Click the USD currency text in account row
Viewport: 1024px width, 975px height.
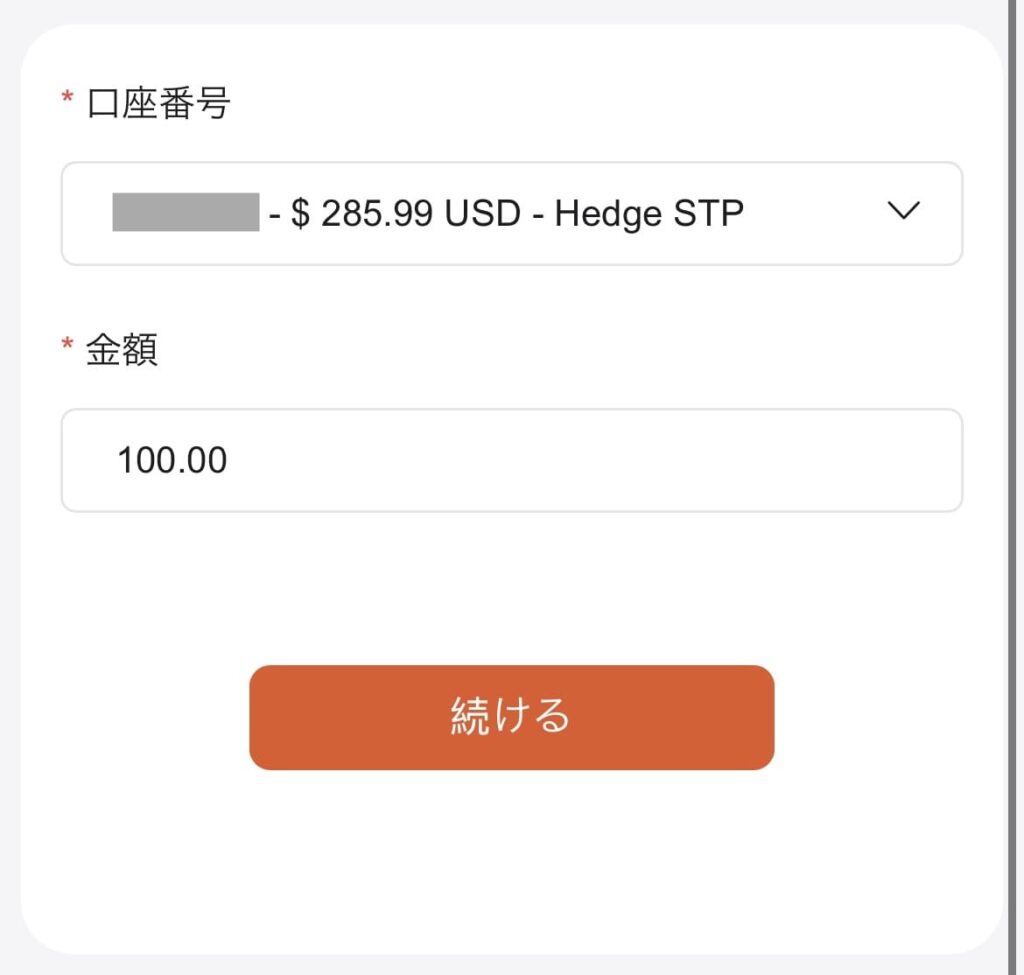[x=483, y=212]
